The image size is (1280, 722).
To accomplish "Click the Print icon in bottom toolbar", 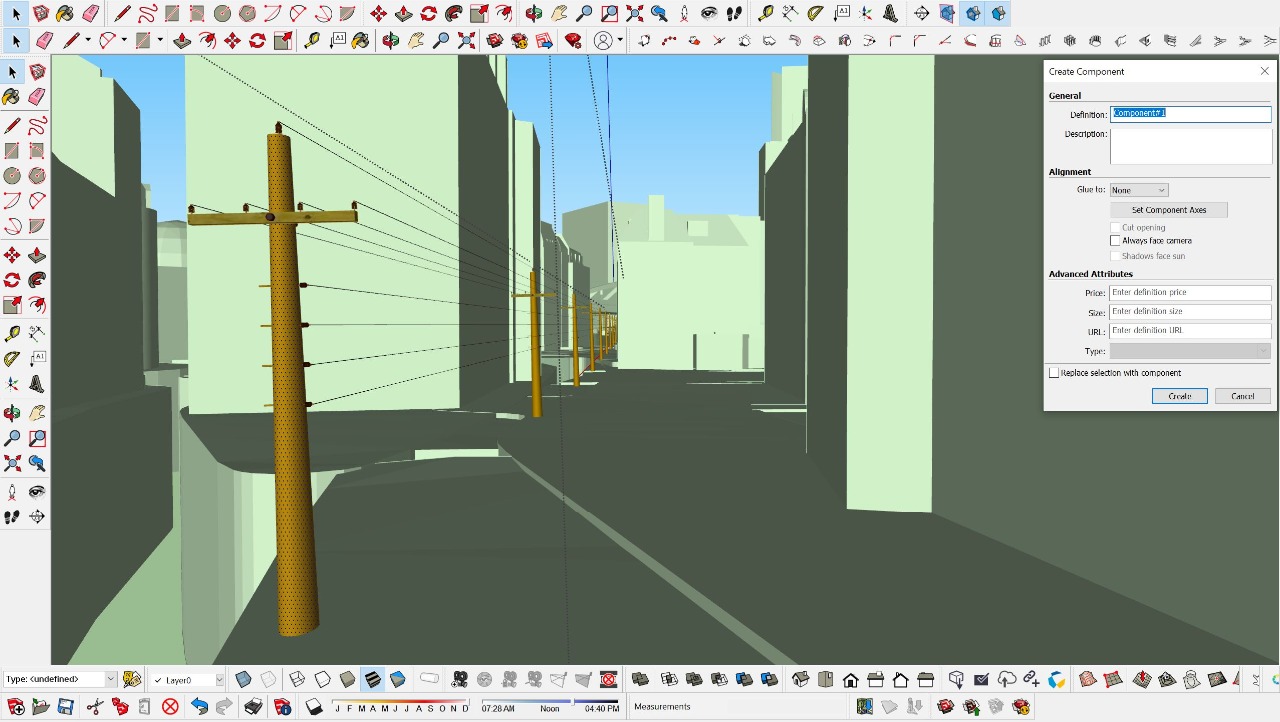I will click(254, 707).
